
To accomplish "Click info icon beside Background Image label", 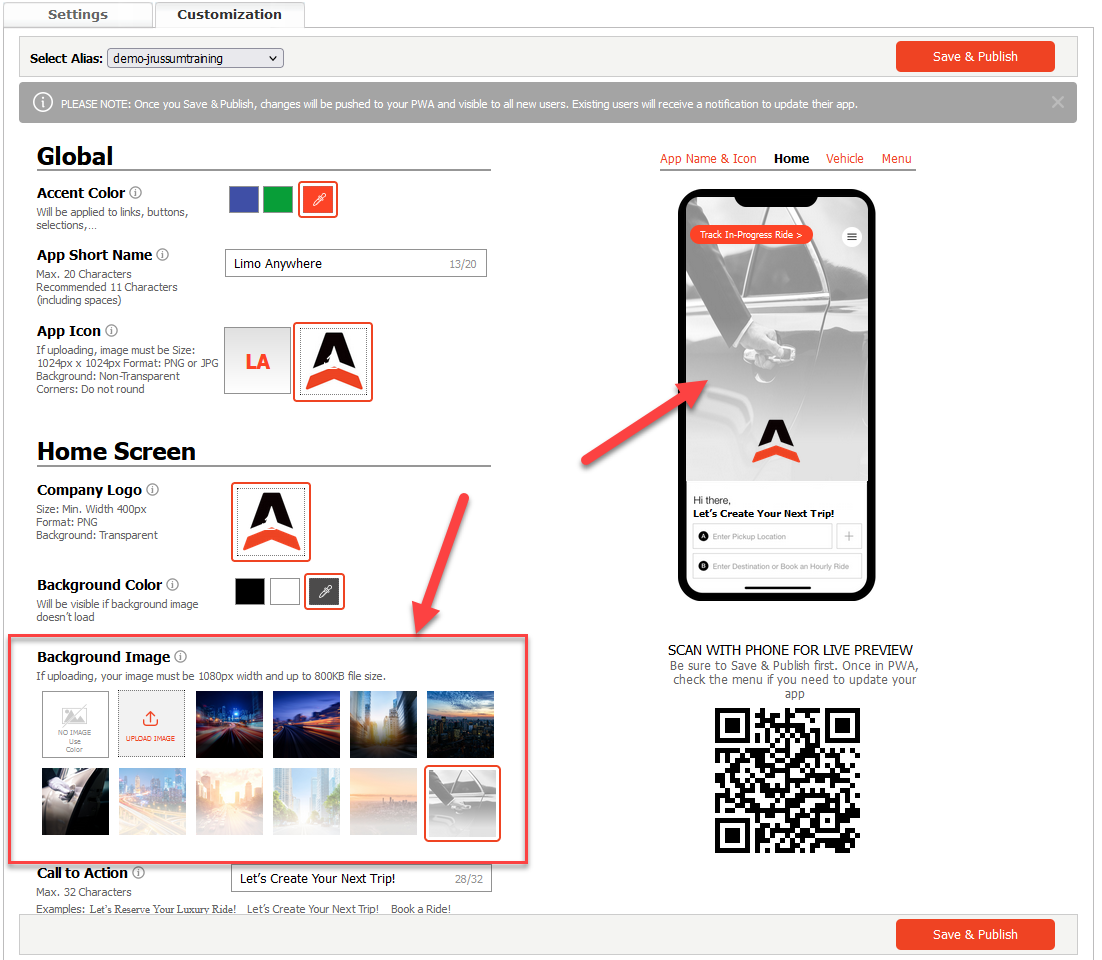I will click(181, 657).
